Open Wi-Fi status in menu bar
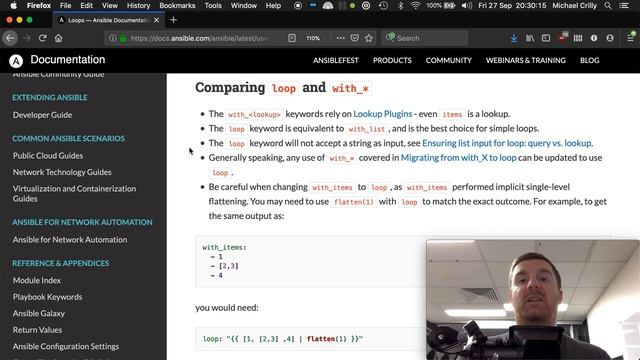The width and height of the screenshot is (640, 360). point(416,6)
